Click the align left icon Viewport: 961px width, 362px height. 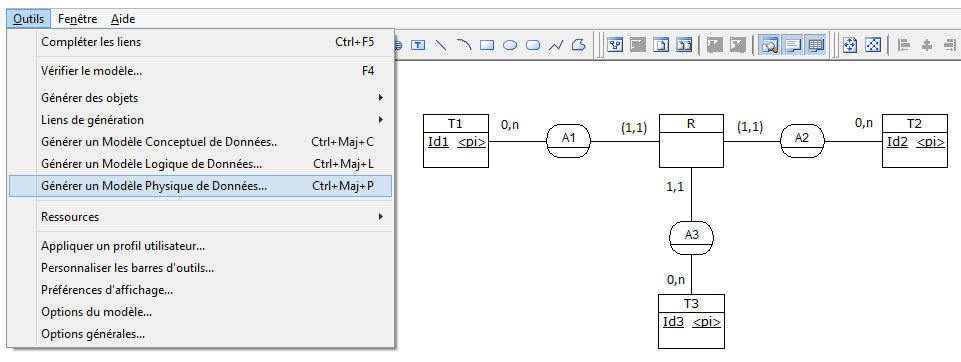tap(903, 45)
